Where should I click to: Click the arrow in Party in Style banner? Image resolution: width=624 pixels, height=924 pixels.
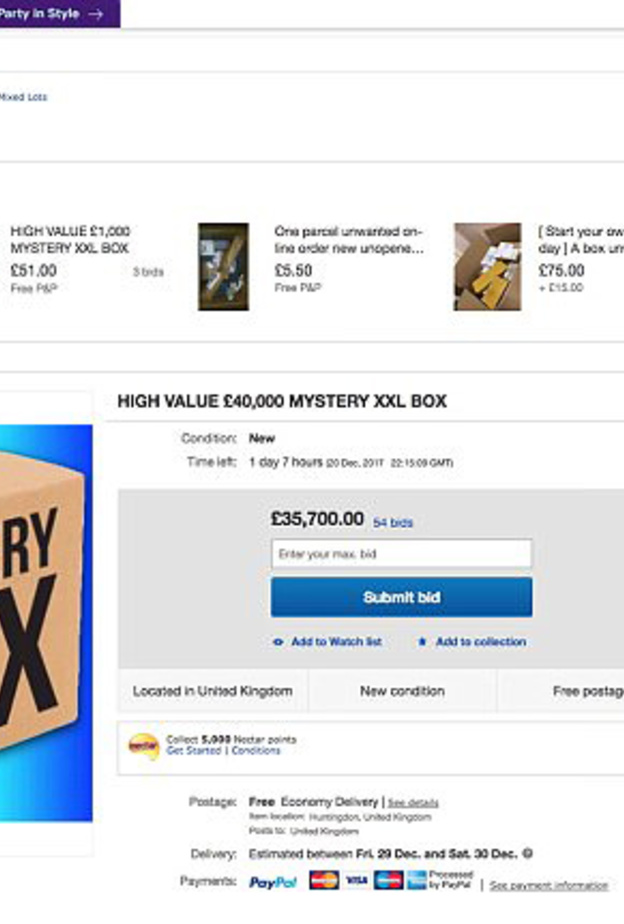point(96,14)
